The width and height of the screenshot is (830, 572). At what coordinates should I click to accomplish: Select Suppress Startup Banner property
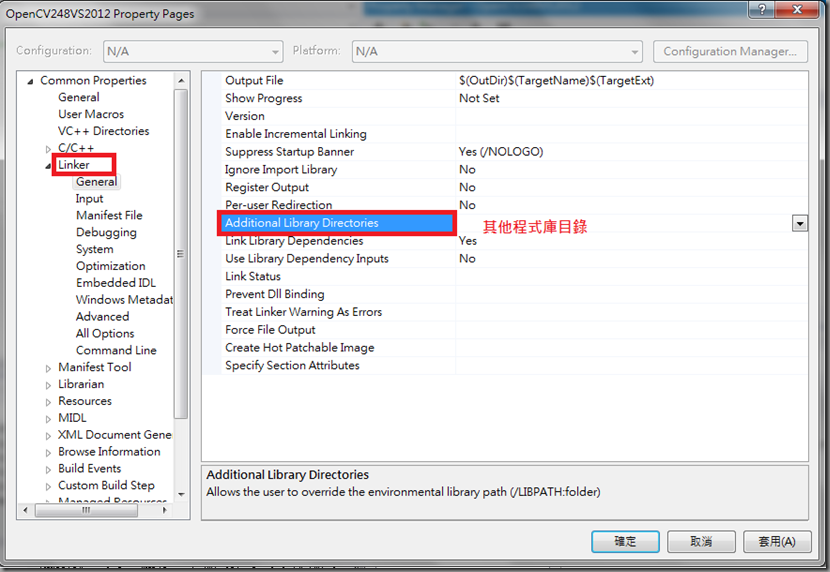[x=515, y=152]
